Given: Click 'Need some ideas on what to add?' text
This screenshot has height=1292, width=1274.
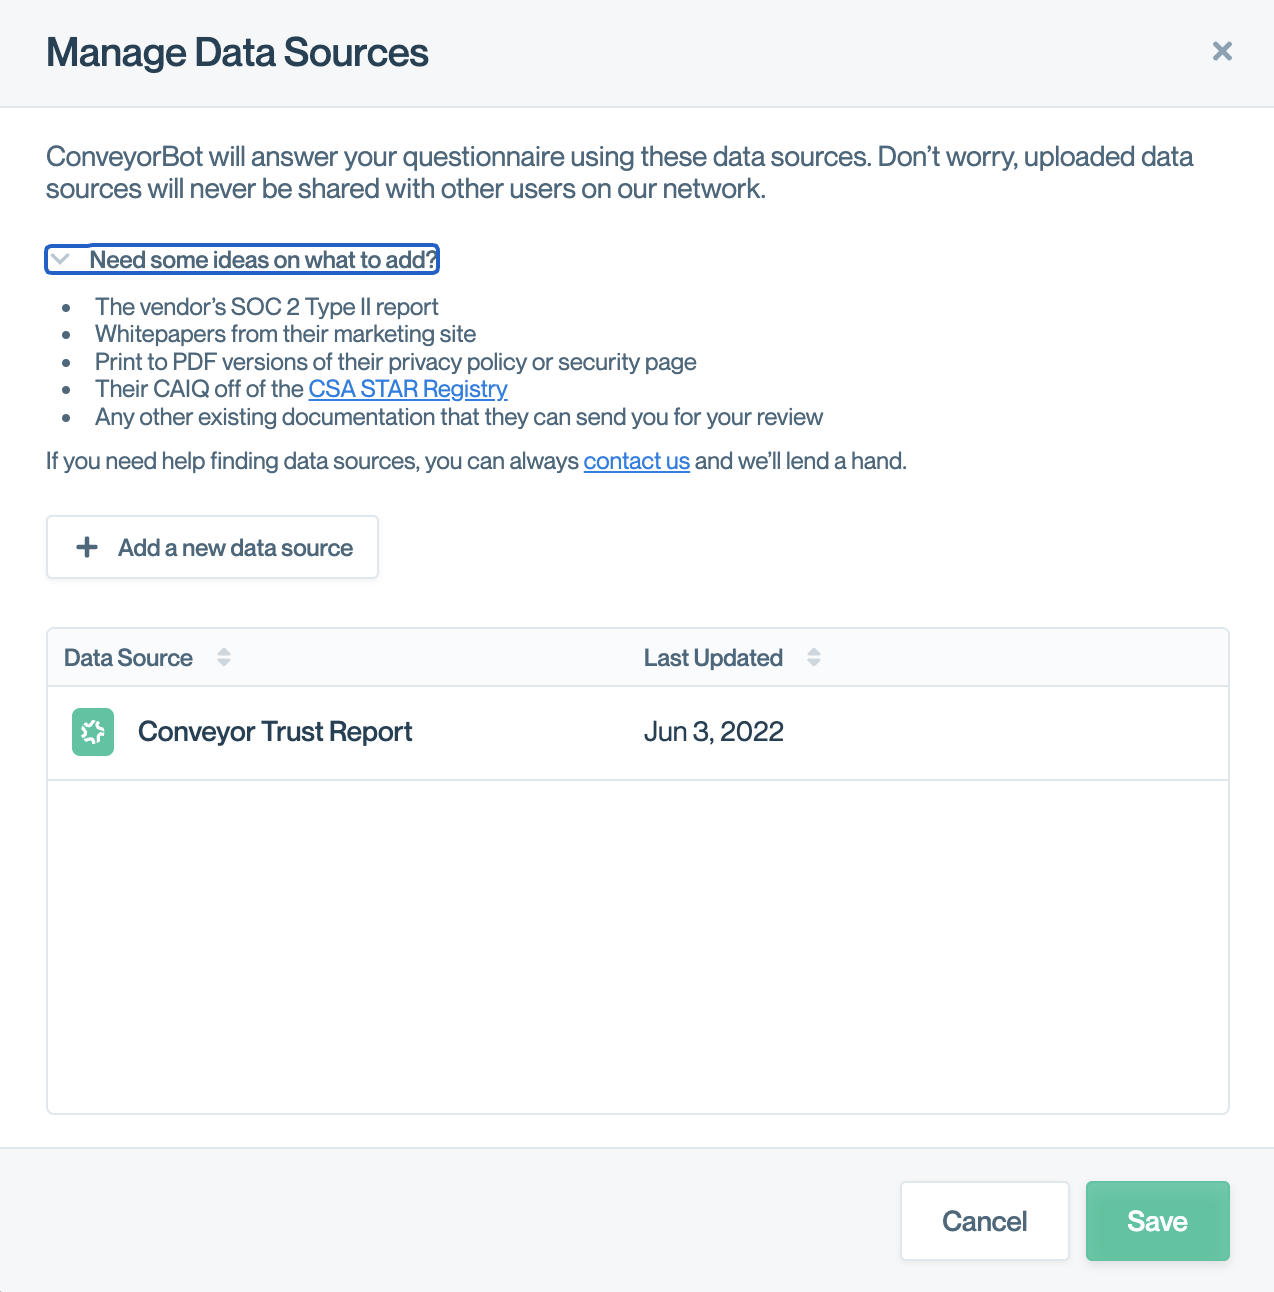Looking at the screenshot, I should (263, 260).
